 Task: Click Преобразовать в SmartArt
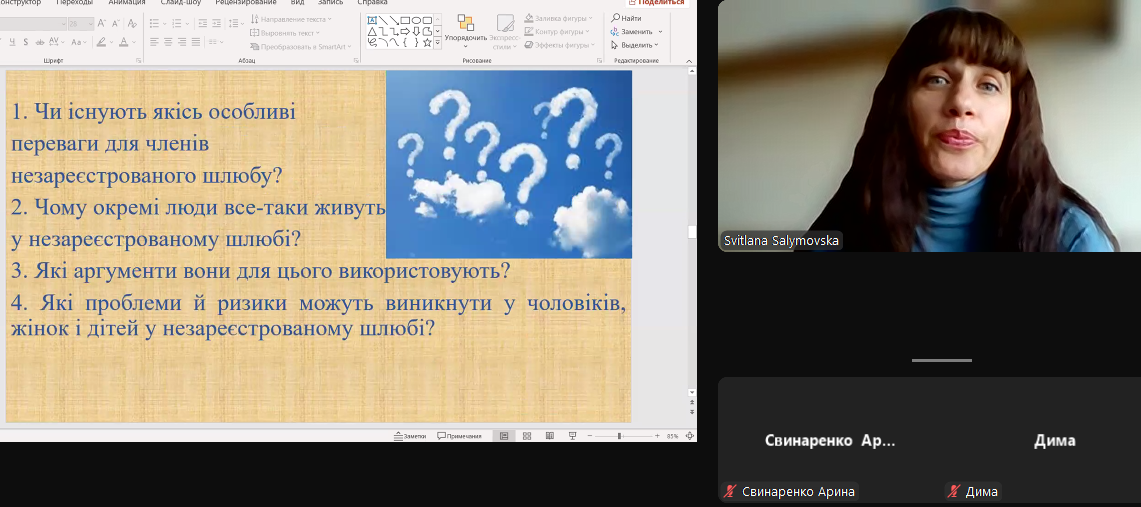(300, 47)
